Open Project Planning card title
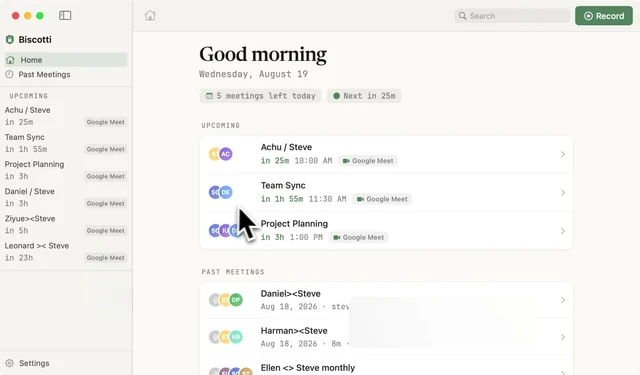Screen dimensions: 640x375 [x=294, y=224]
